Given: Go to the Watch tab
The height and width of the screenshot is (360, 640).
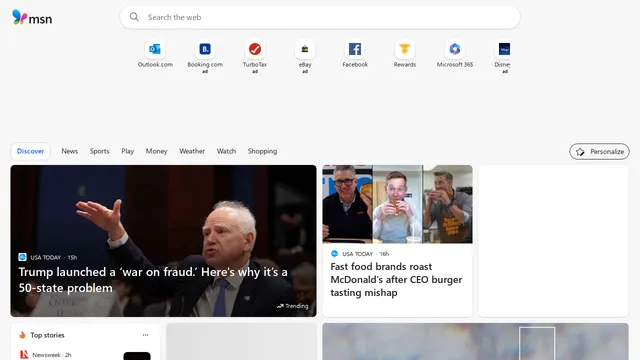Looking at the screenshot, I should [226, 151].
